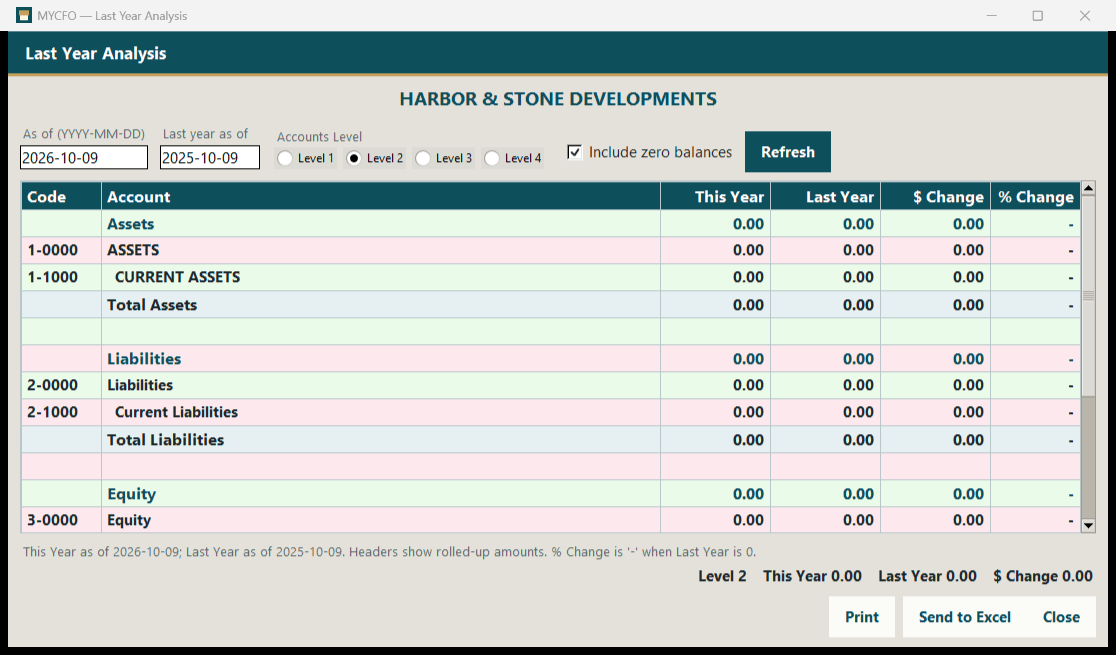Select the Total Liabilities row

pos(551,440)
